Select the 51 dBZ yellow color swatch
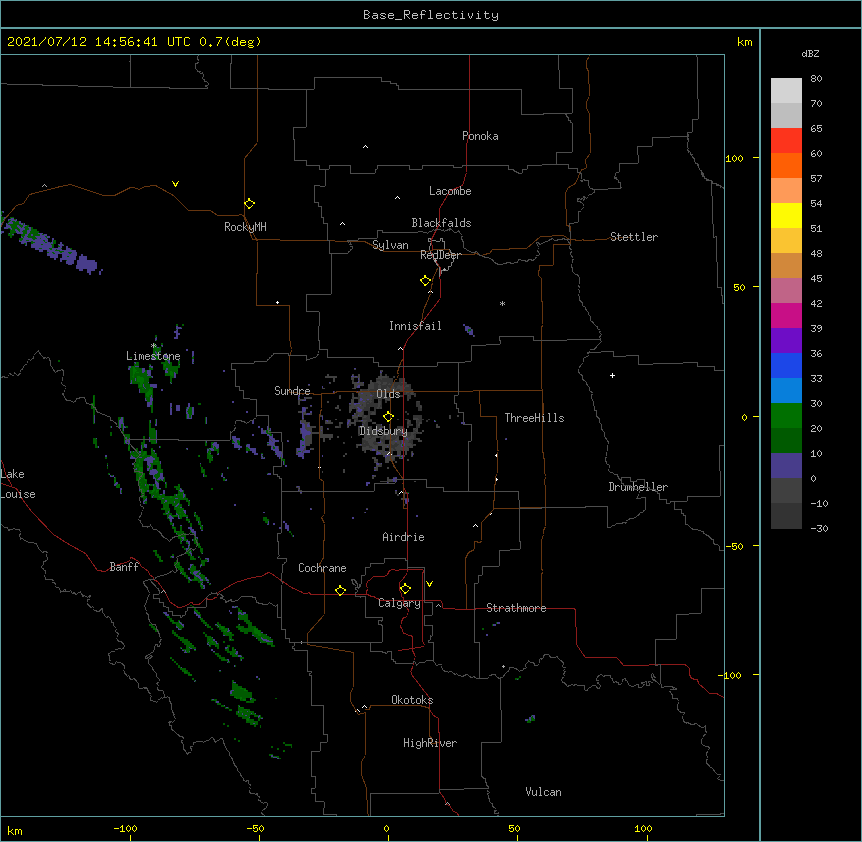 coord(786,215)
